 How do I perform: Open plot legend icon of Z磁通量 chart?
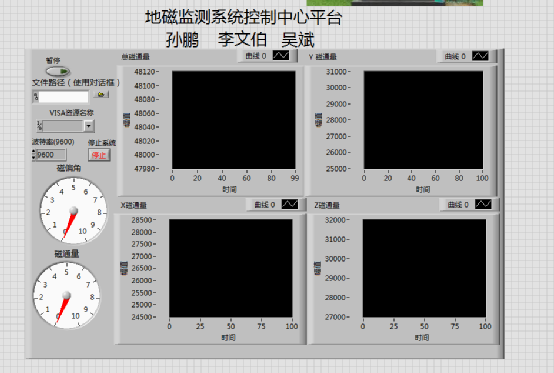pyautogui.click(x=483, y=204)
